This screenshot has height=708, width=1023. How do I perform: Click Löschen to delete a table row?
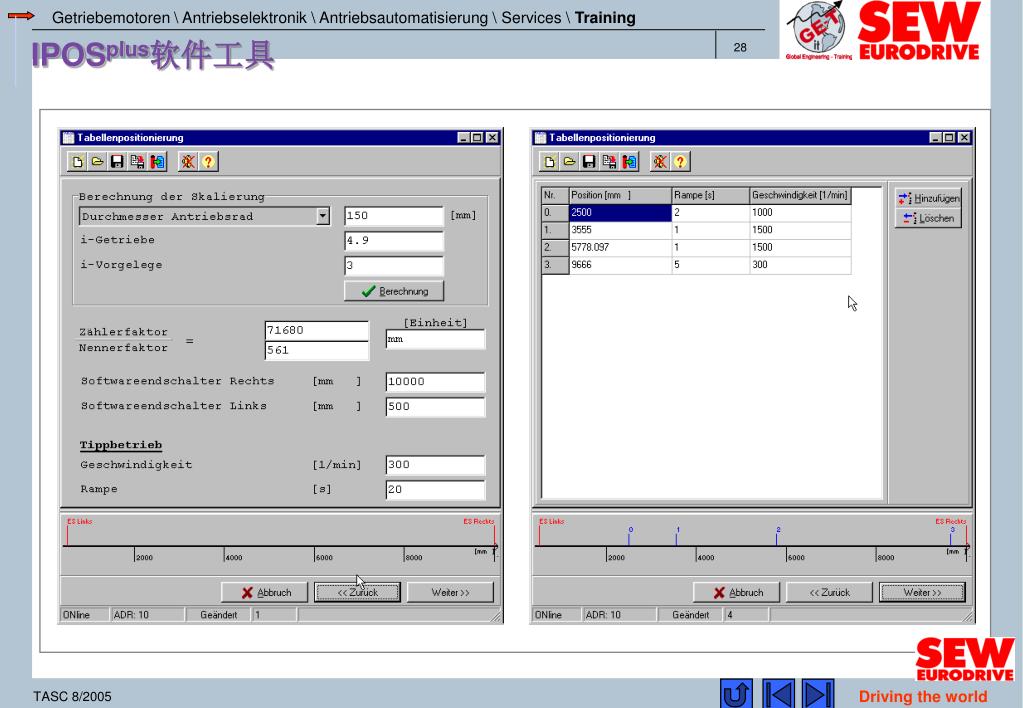927,218
